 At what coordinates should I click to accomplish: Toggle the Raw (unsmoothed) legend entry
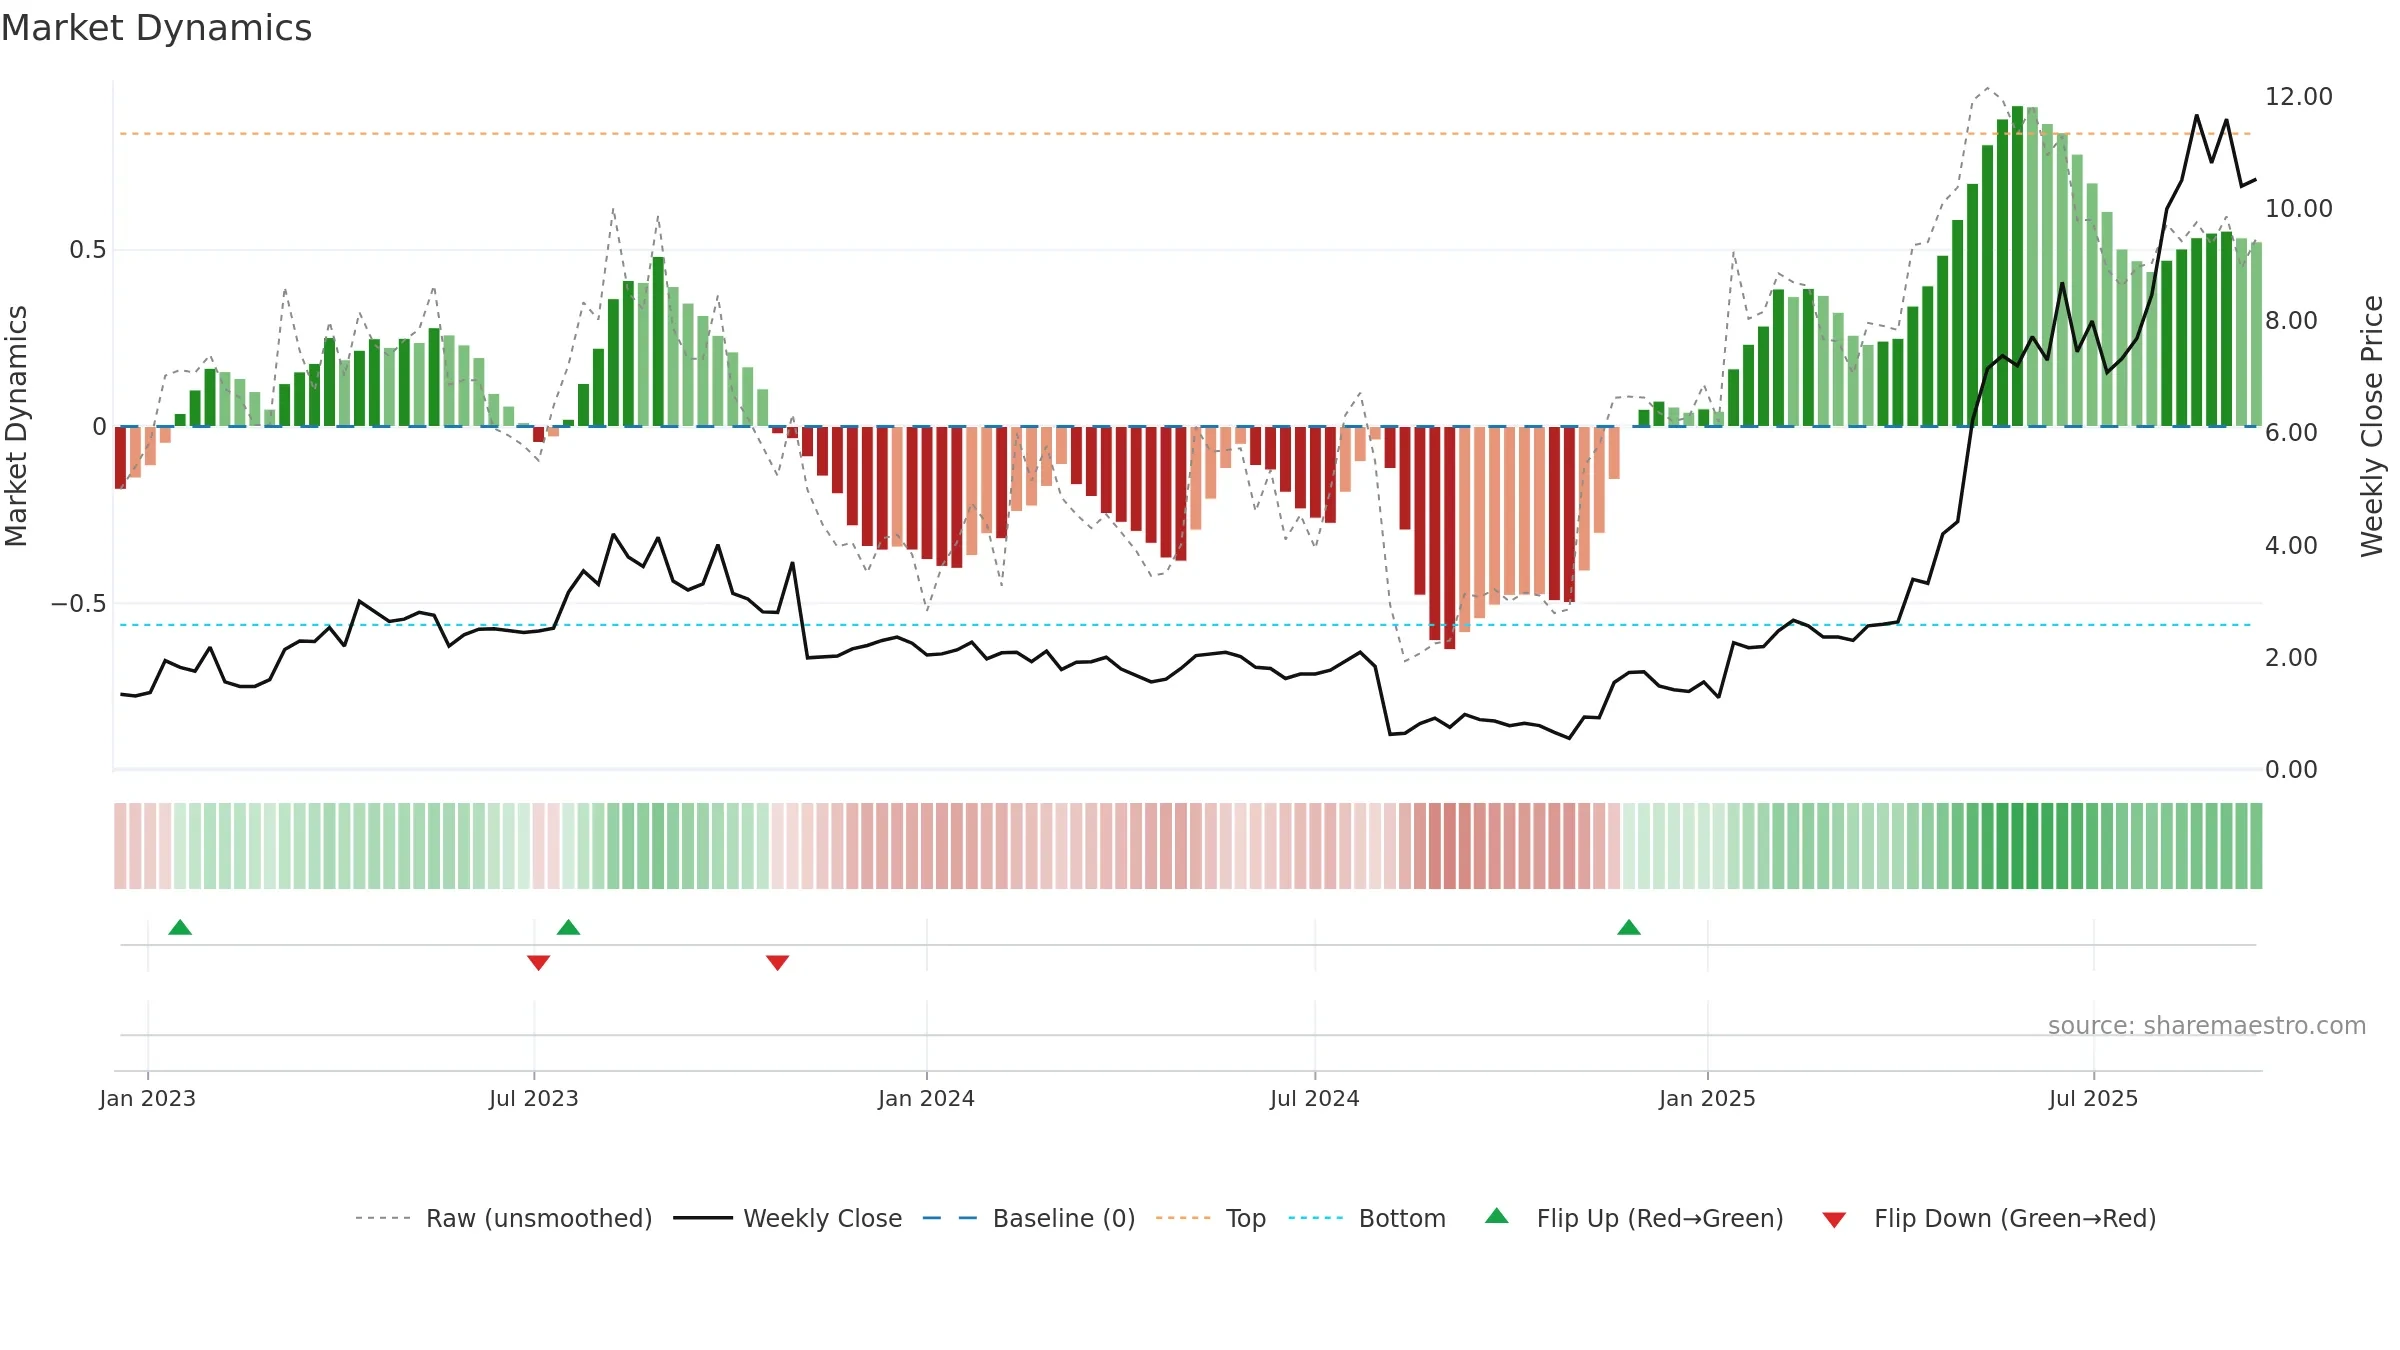[x=503, y=1218]
